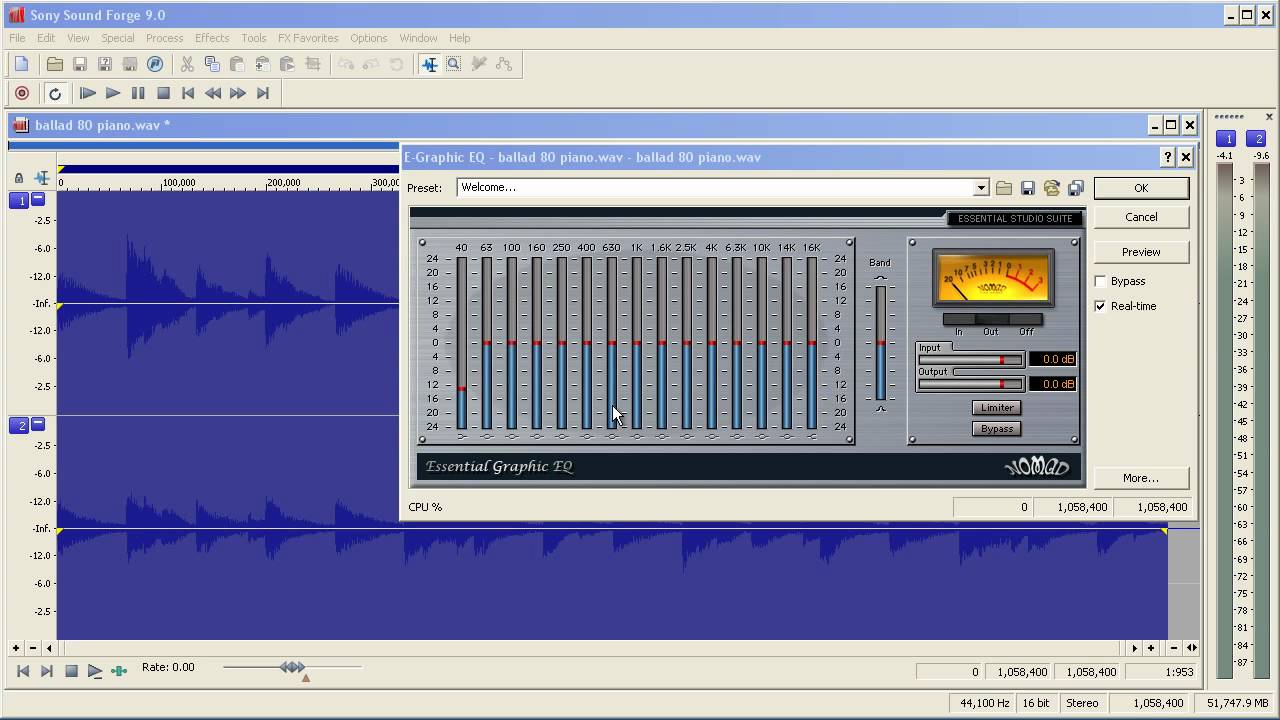Click Go to Start in transport toolbar
The height and width of the screenshot is (720, 1280).
188,93
